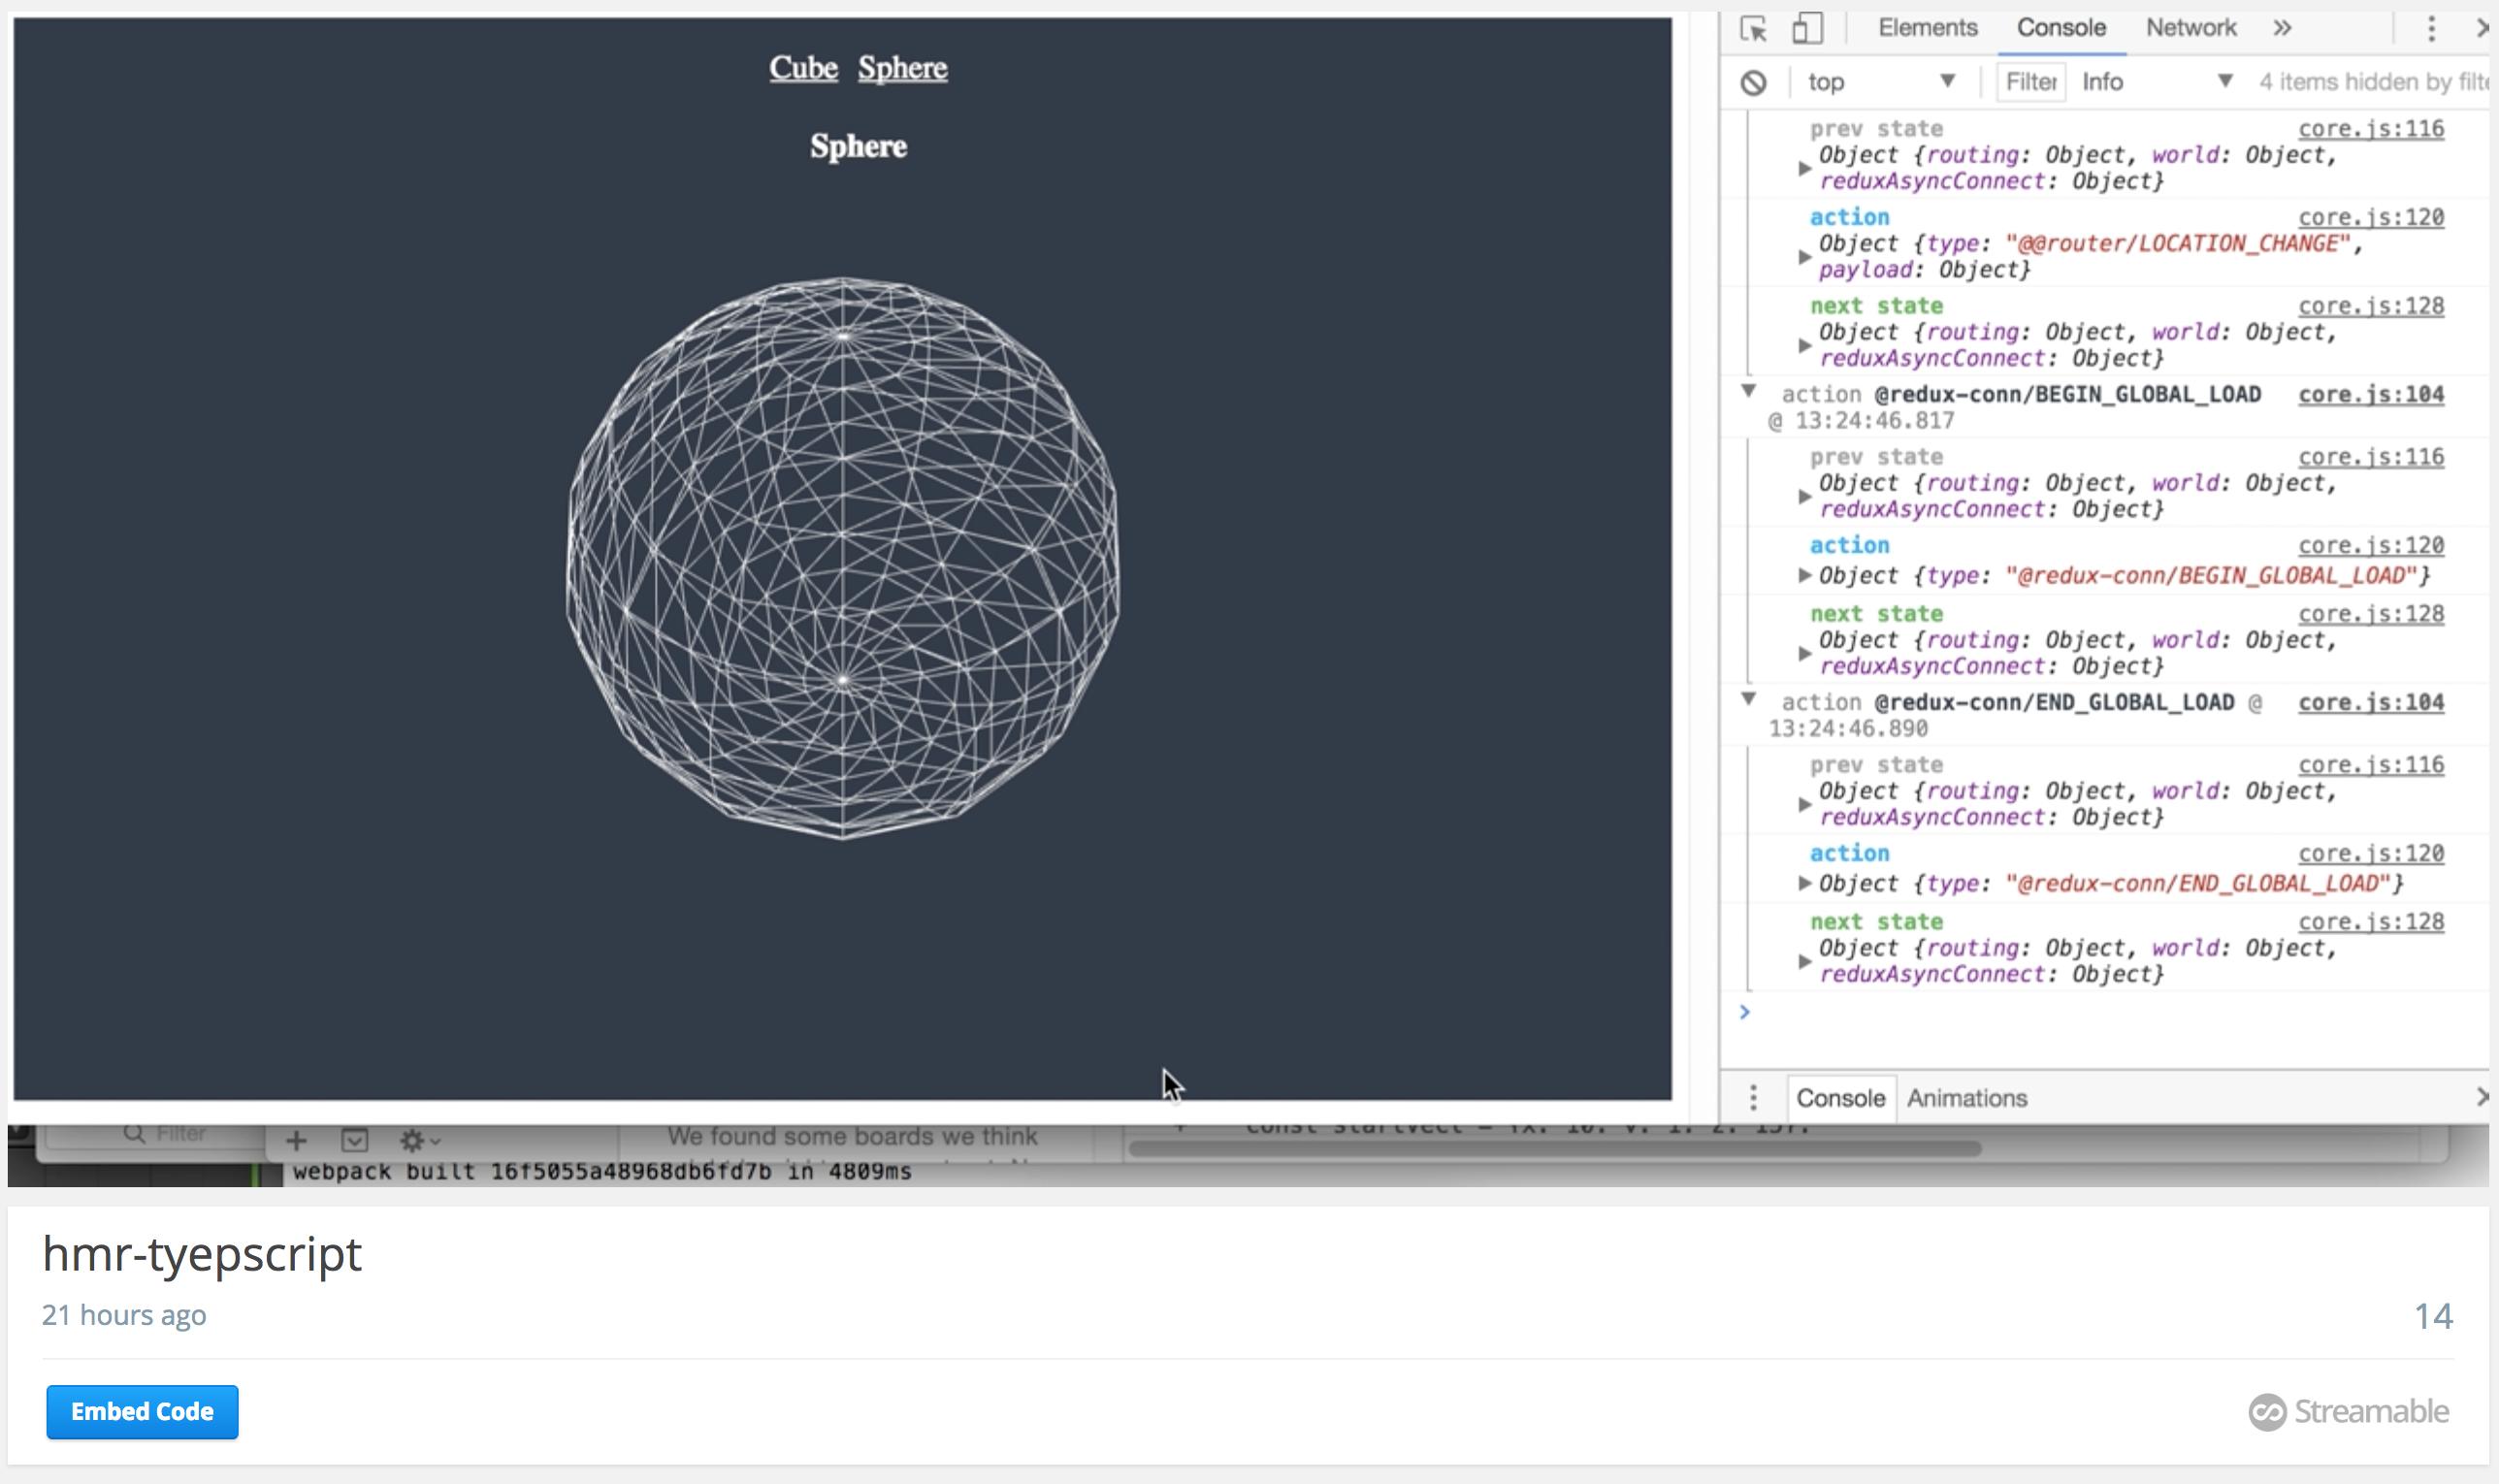Open the Animations drawer tab
Screen dimensions: 2499x1484
tap(1966, 1098)
